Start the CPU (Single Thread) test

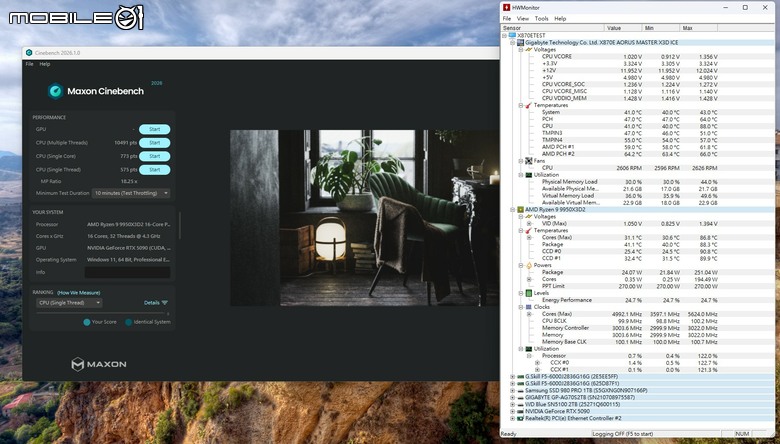click(154, 170)
